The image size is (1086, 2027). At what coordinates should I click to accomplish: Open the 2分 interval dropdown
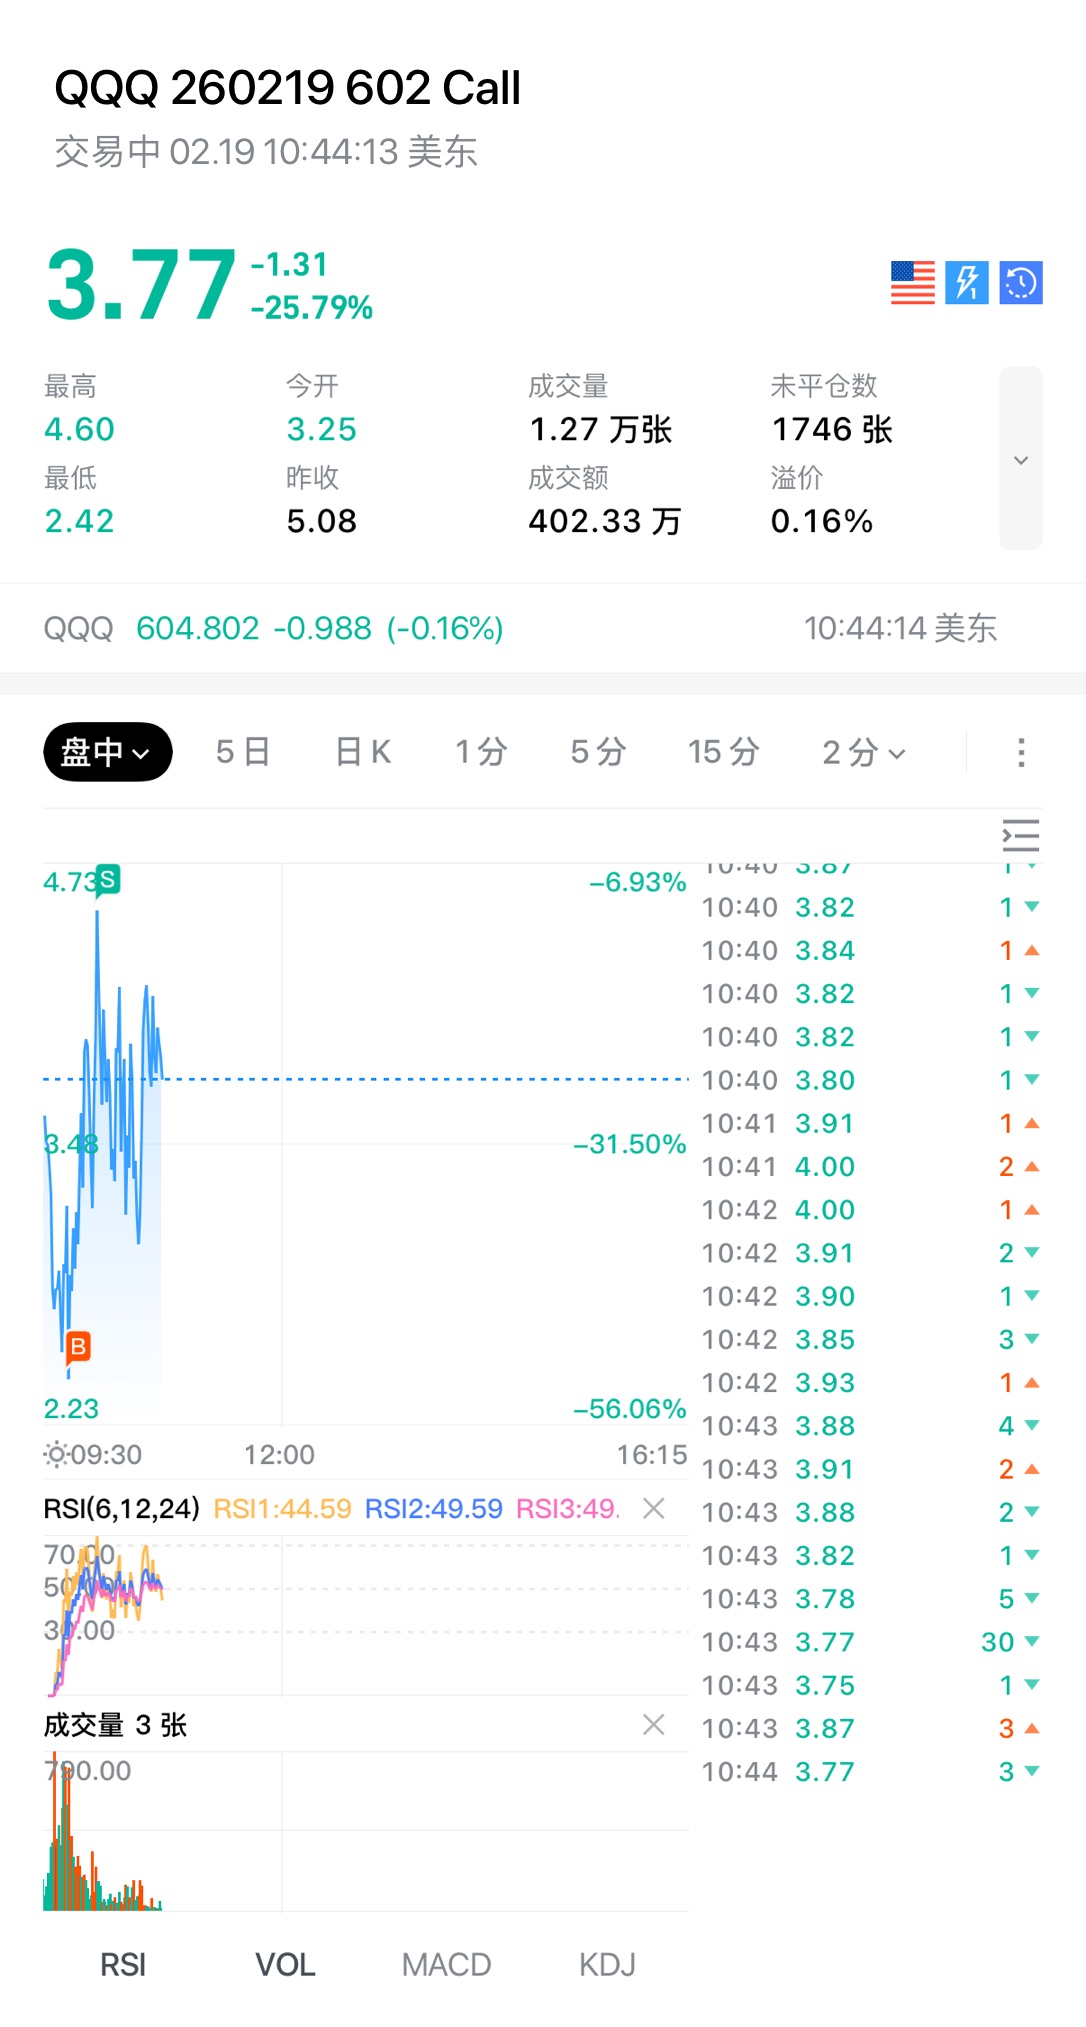pyautogui.click(x=864, y=752)
